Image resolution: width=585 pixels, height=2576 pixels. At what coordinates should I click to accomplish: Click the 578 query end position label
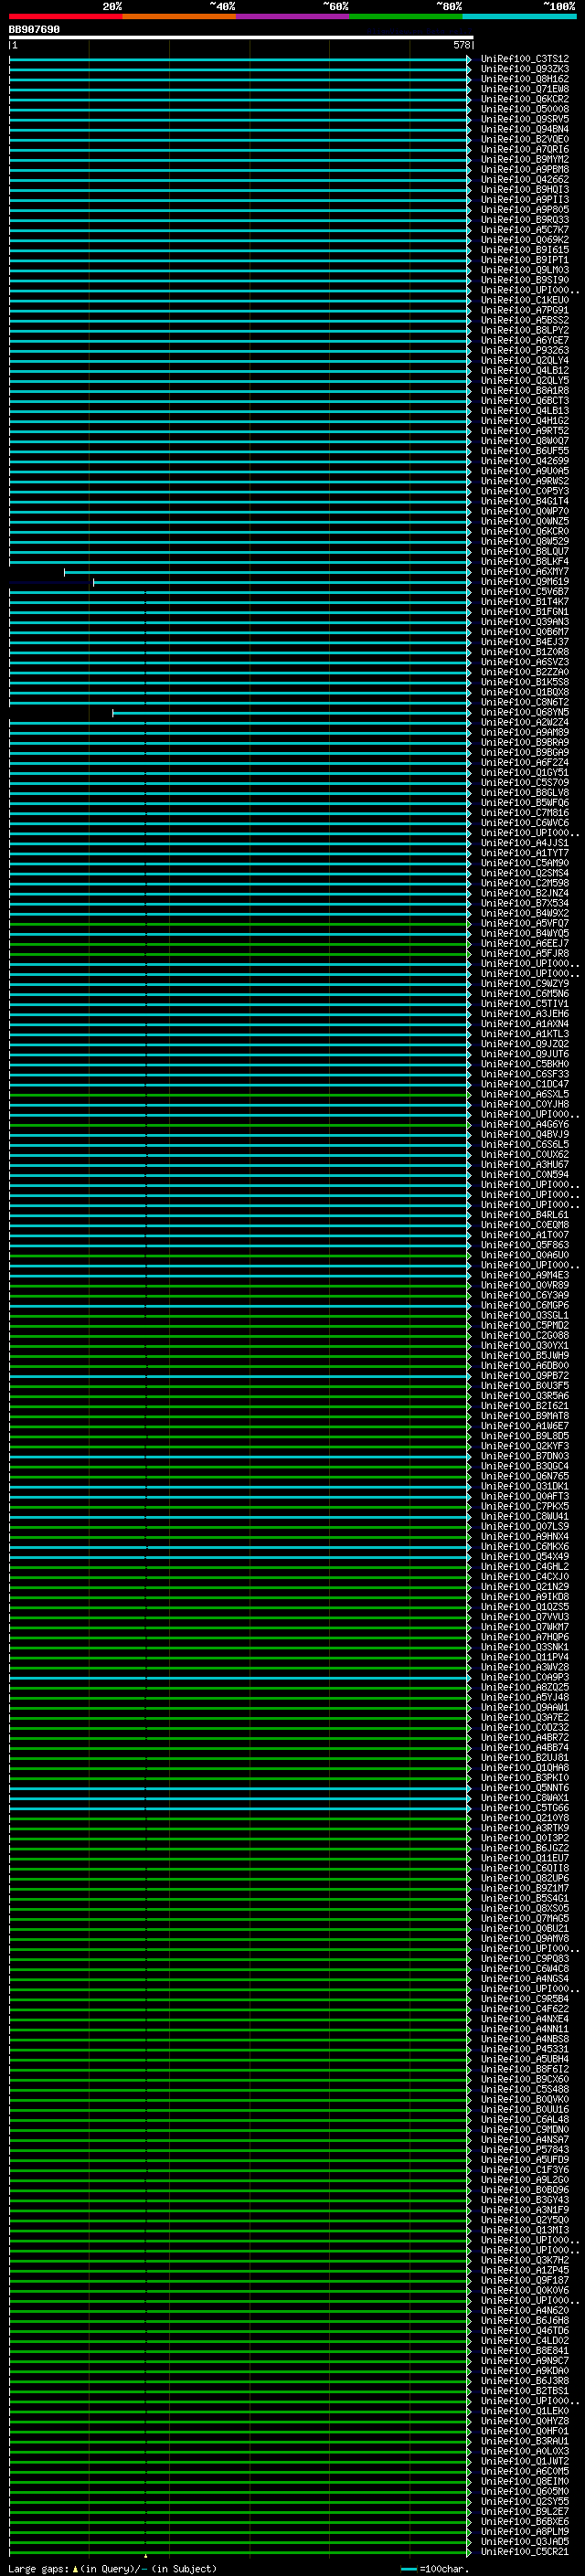point(461,45)
